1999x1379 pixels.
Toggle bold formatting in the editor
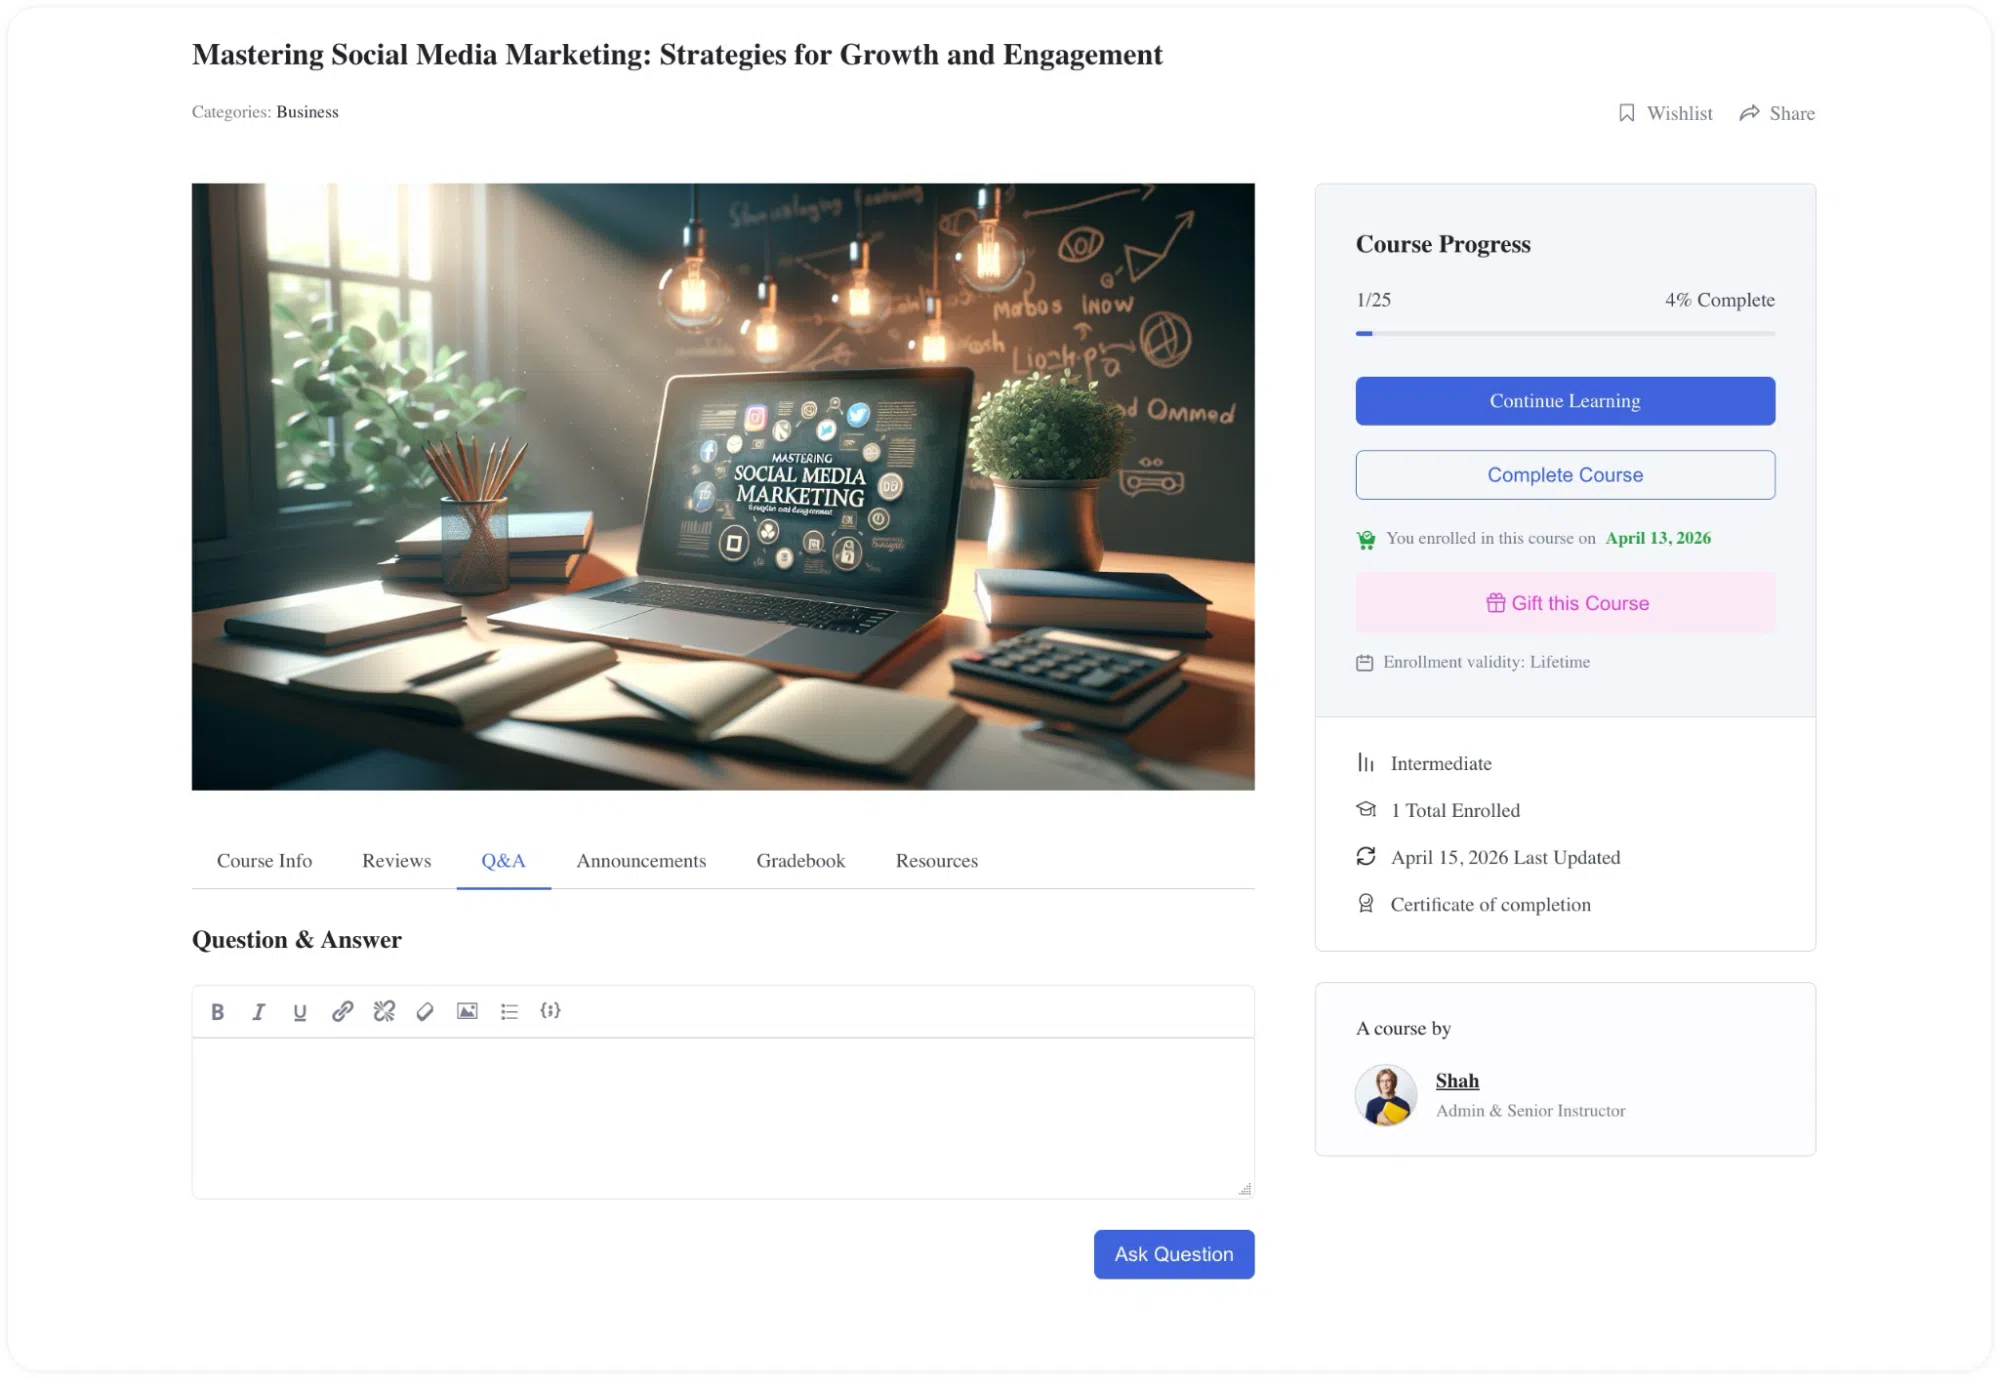[217, 1011]
